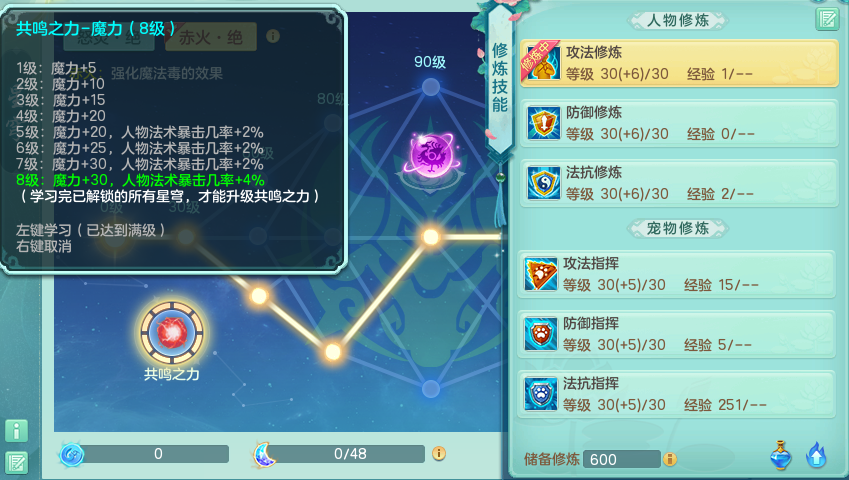Click the 防御修炼 shield icon

click(x=543, y=123)
